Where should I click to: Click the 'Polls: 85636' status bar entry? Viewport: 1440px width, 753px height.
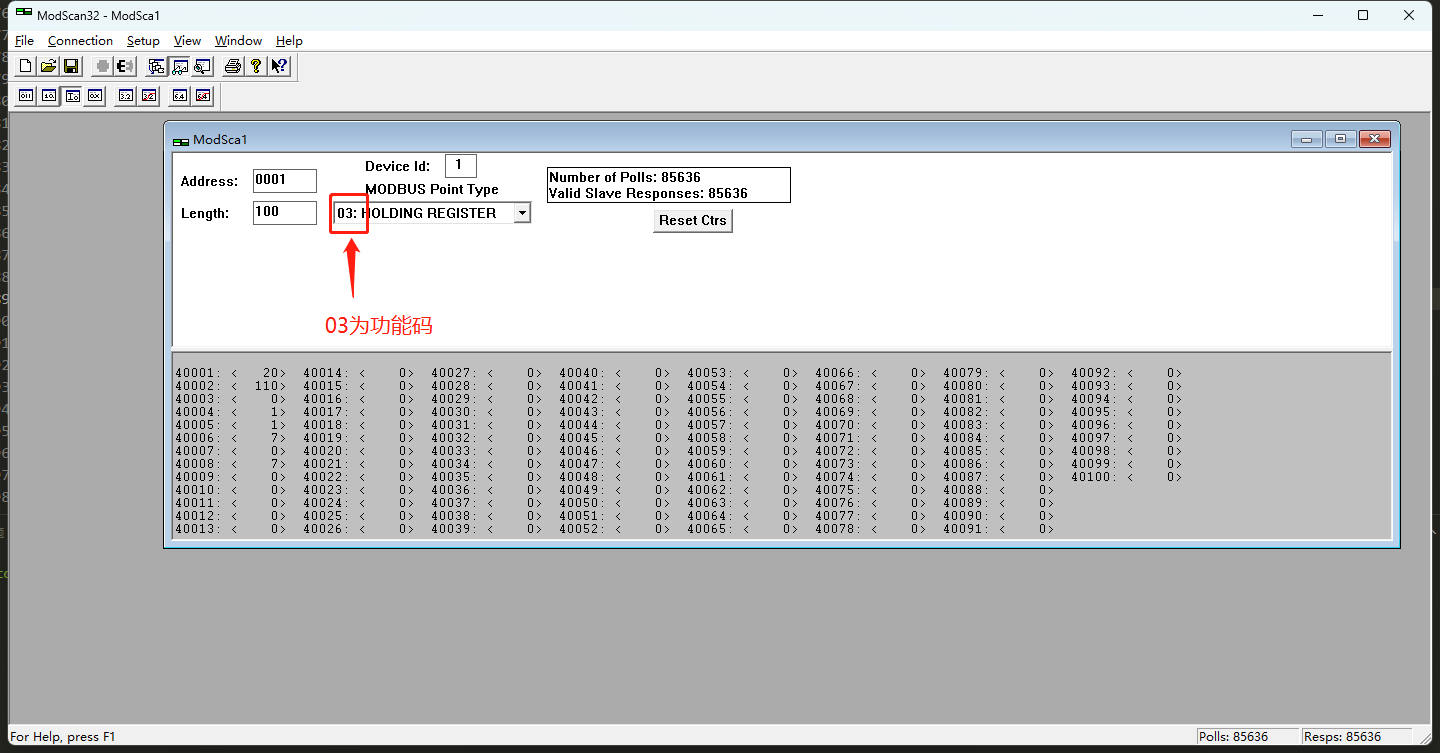[1247, 737]
